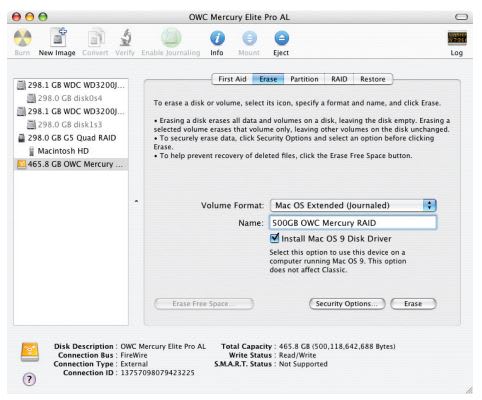The height and width of the screenshot is (400, 482).
Task: Click the Connection Type External value
Action: pyautogui.click(x=134, y=364)
